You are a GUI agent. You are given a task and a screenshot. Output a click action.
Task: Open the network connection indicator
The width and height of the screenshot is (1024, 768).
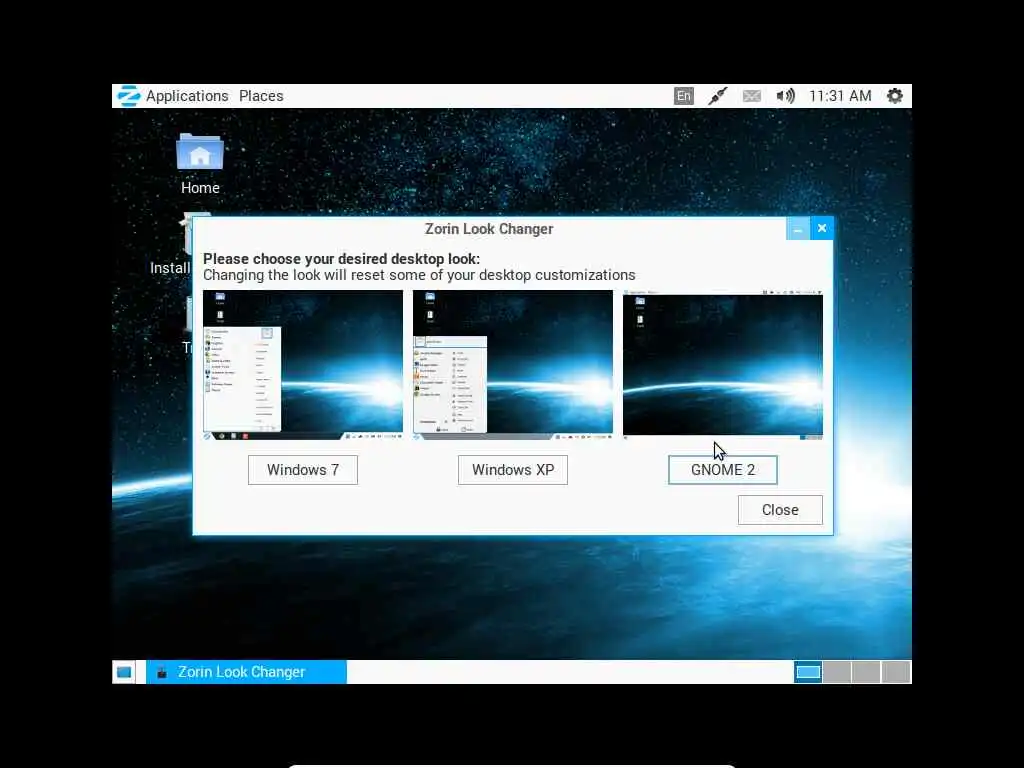(x=717, y=96)
